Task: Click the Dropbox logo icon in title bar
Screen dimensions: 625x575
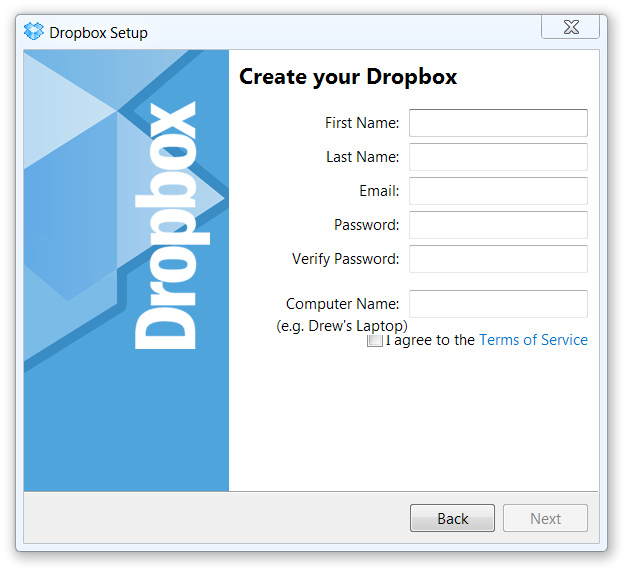Action: tap(33, 31)
